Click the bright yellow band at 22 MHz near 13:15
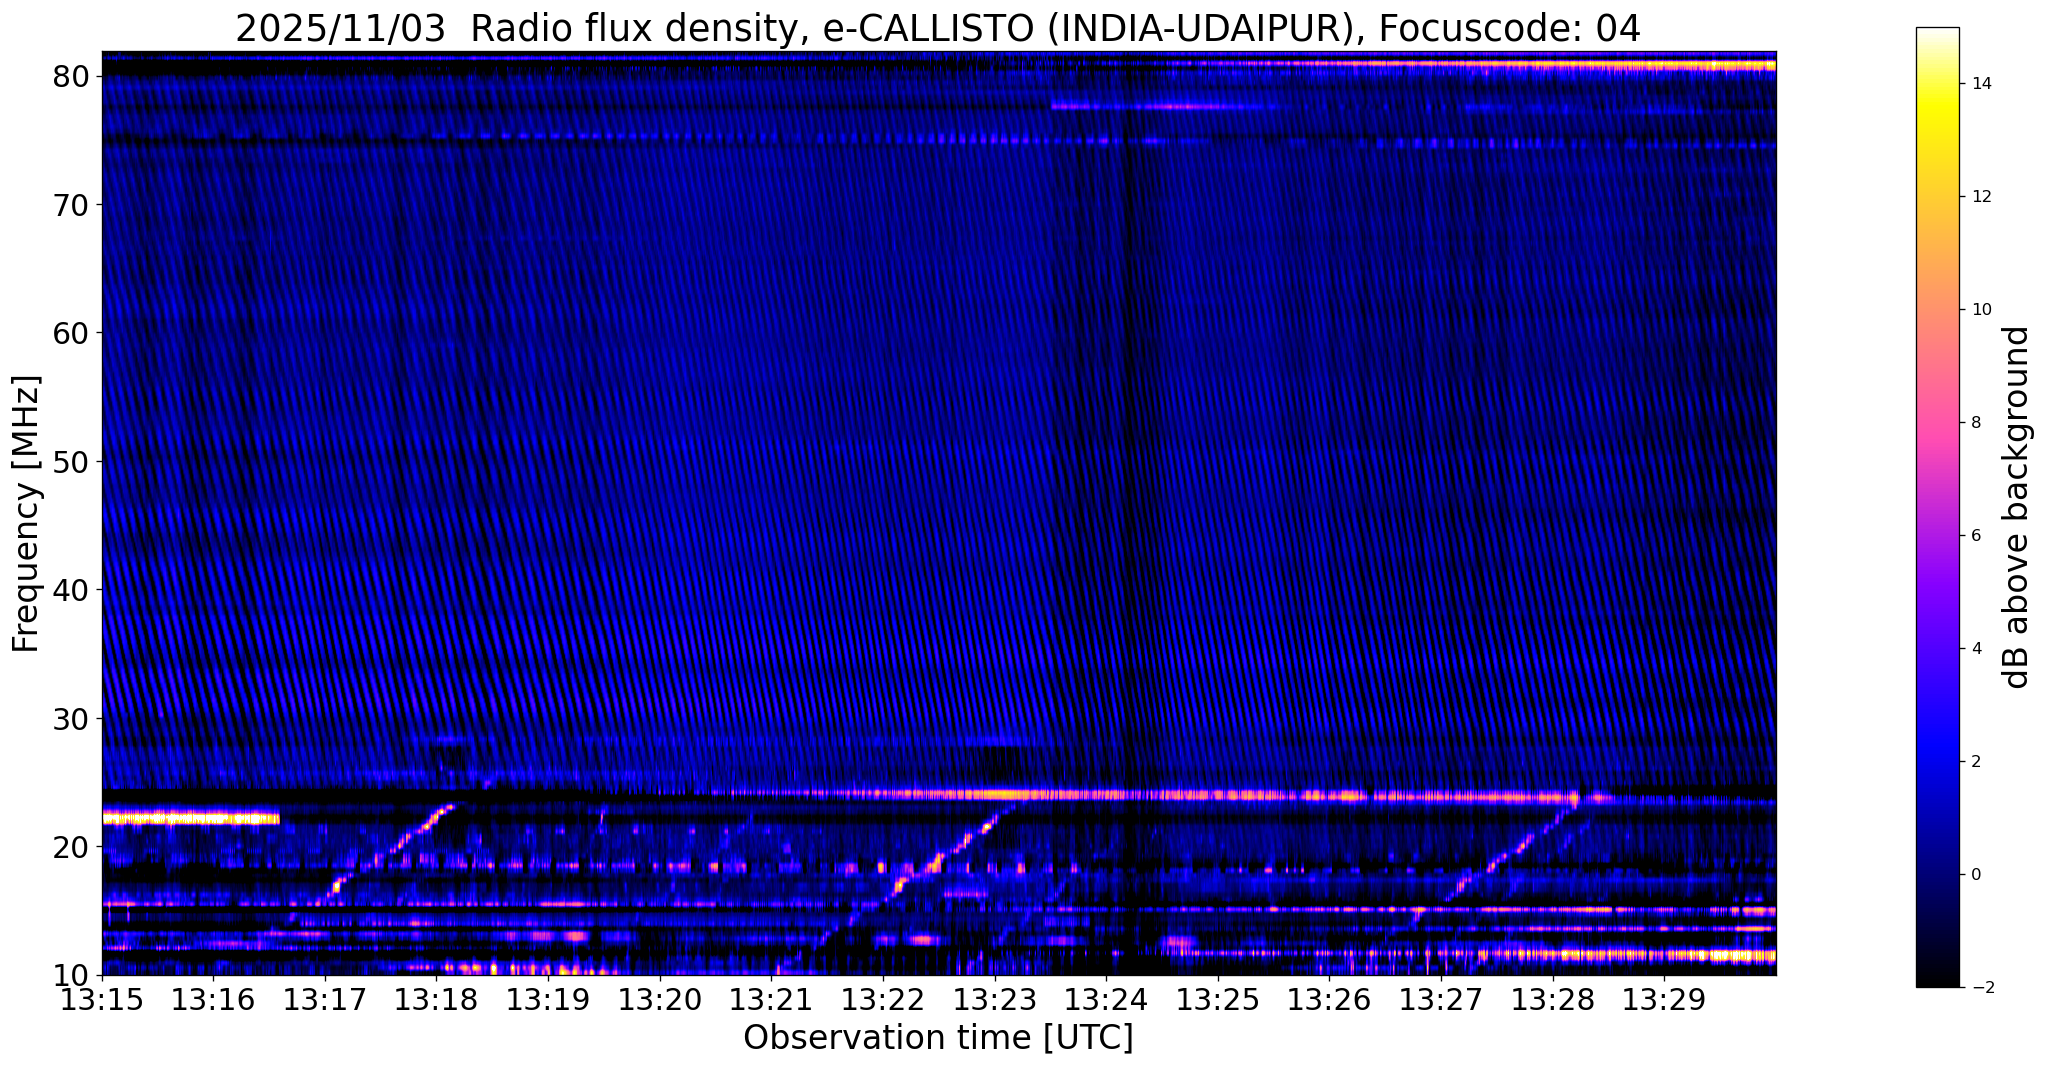Screen dimensions: 2047x1067 [190, 817]
